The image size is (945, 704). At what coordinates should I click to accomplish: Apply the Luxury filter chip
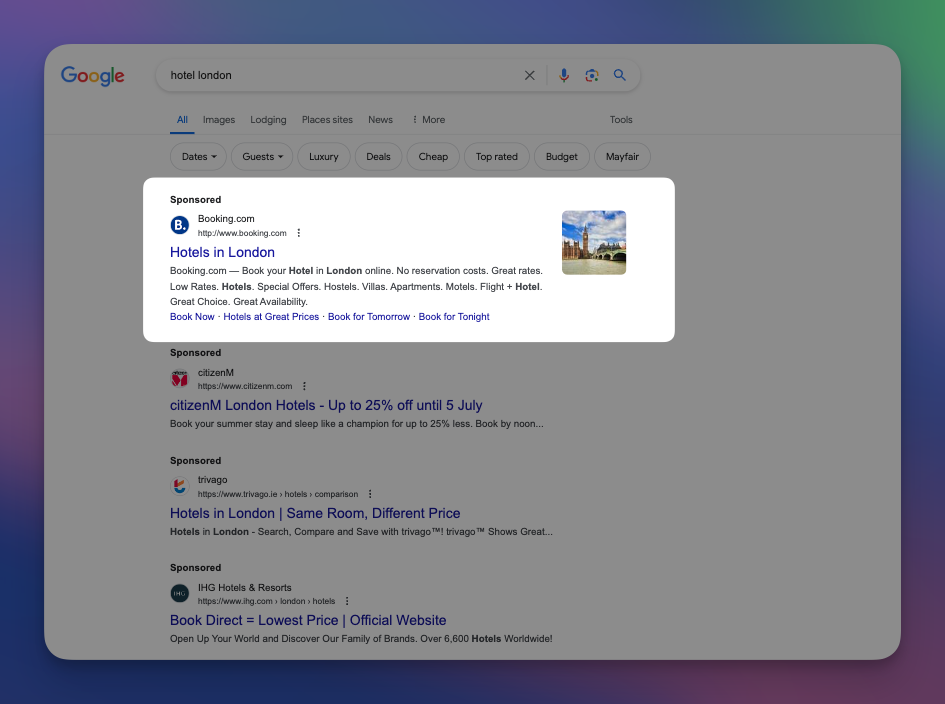click(x=324, y=157)
